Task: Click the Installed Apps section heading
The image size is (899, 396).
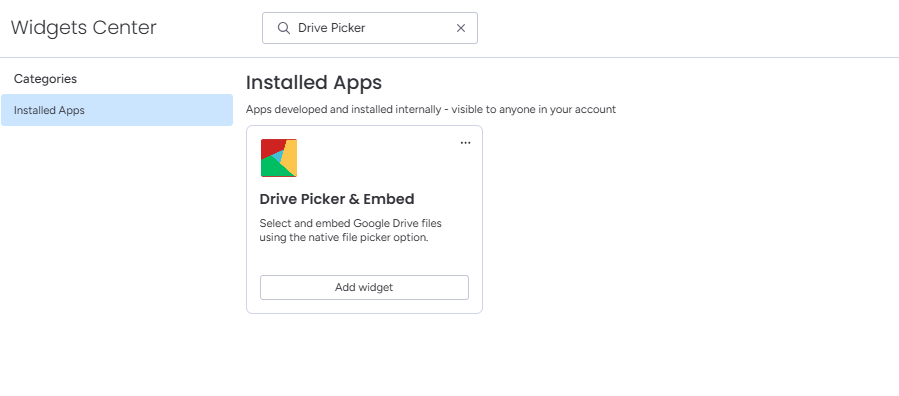Action: point(314,83)
